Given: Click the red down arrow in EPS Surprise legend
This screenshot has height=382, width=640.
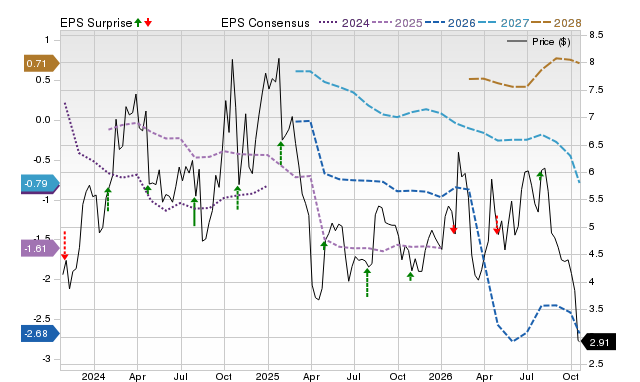Looking at the screenshot, I should [x=148, y=22].
